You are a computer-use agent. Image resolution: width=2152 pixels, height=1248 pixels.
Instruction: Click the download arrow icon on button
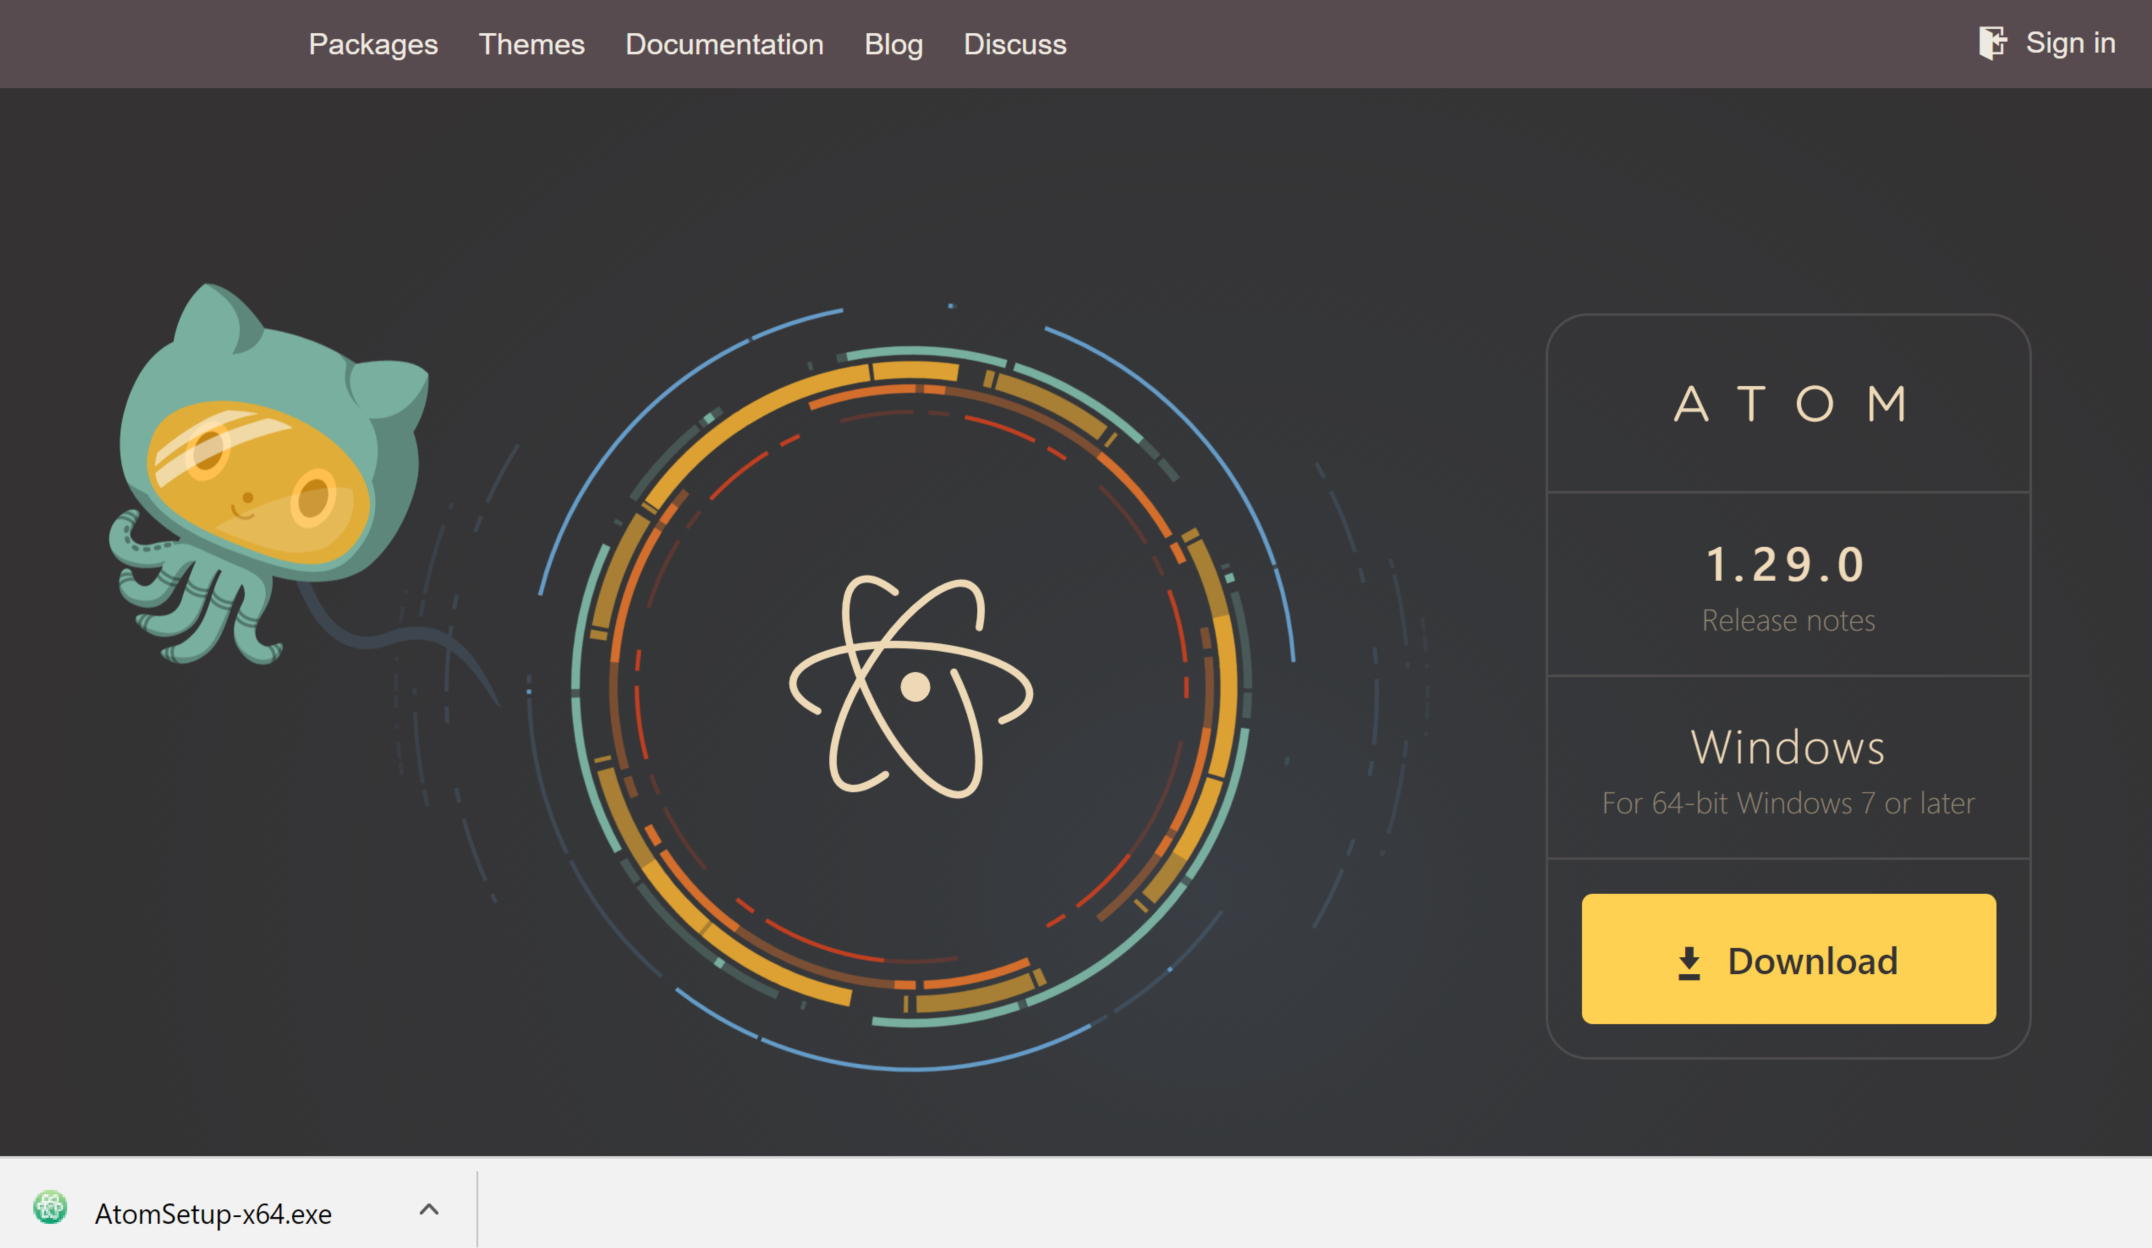click(x=1689, y=962)
